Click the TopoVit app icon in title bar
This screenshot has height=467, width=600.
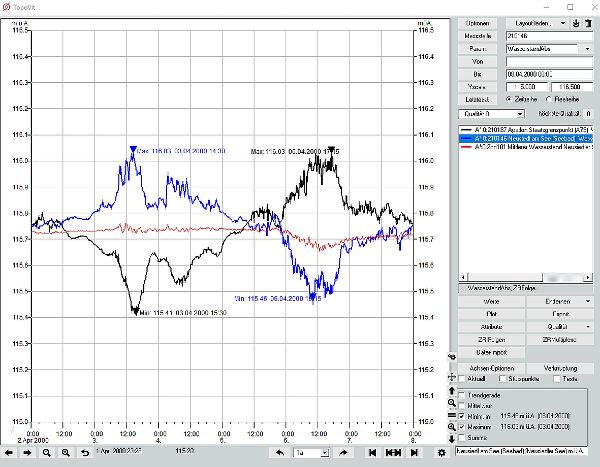(6, 7)
